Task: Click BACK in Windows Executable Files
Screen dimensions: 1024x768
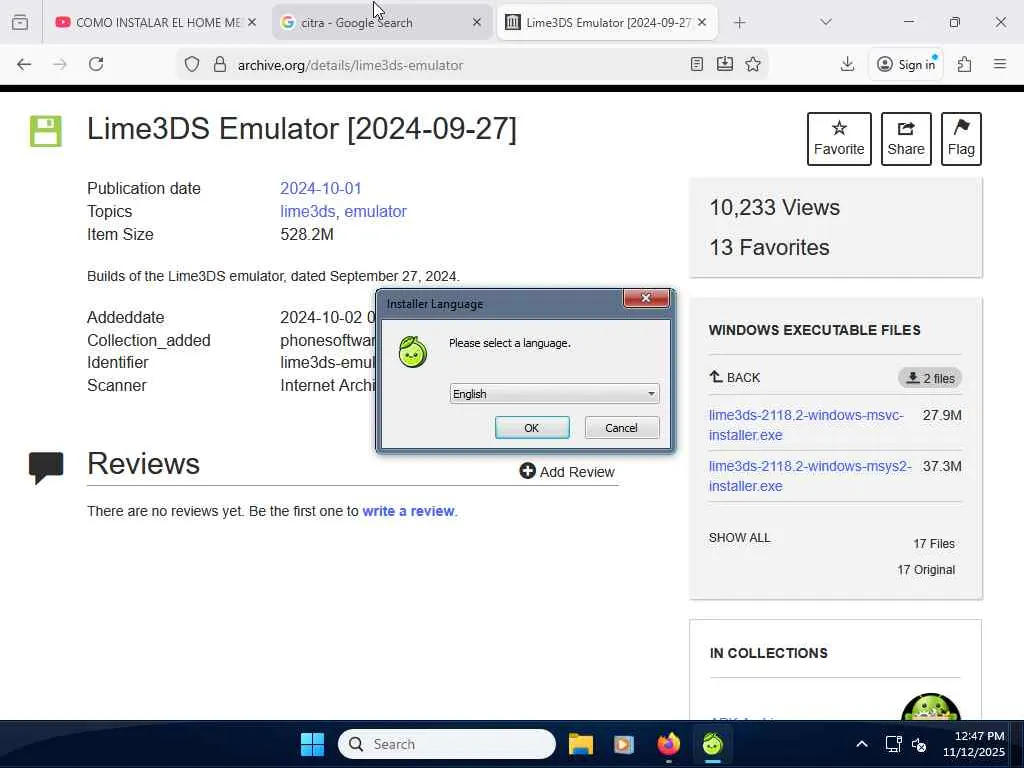Action: click(x=735, y=377)
